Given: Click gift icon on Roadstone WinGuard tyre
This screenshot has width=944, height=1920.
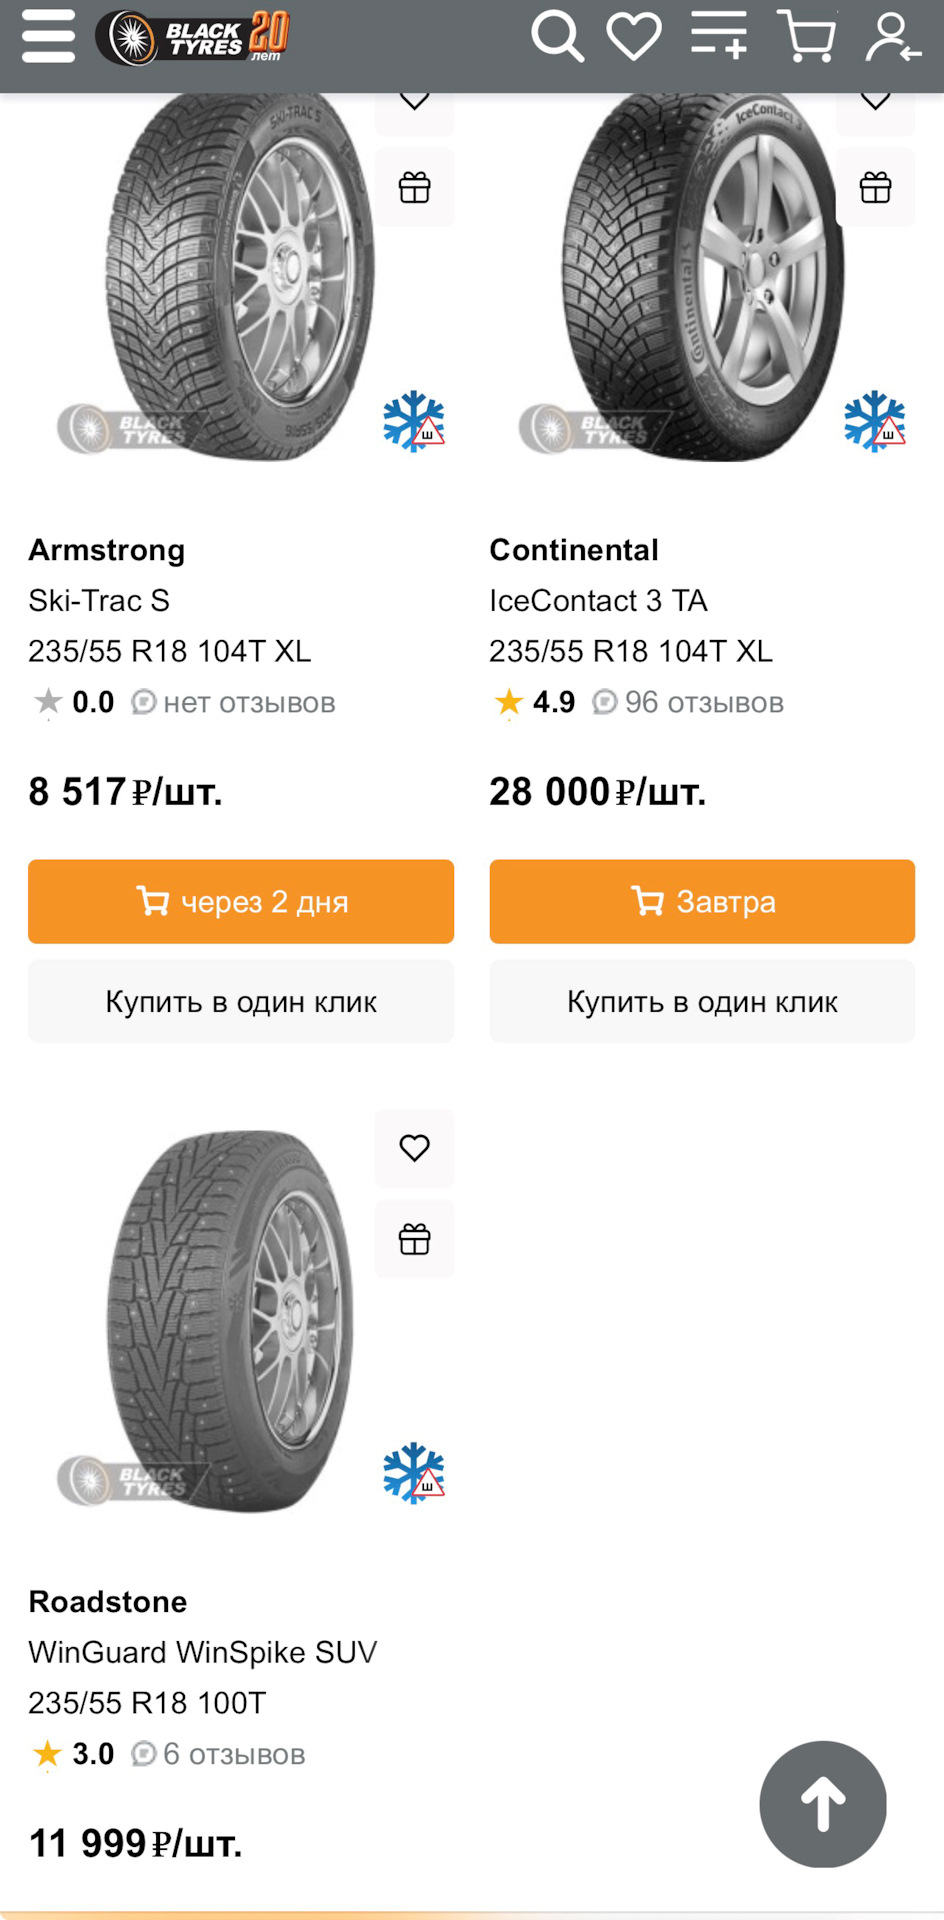Looking at the screenshot, I should coord(414,1239).
